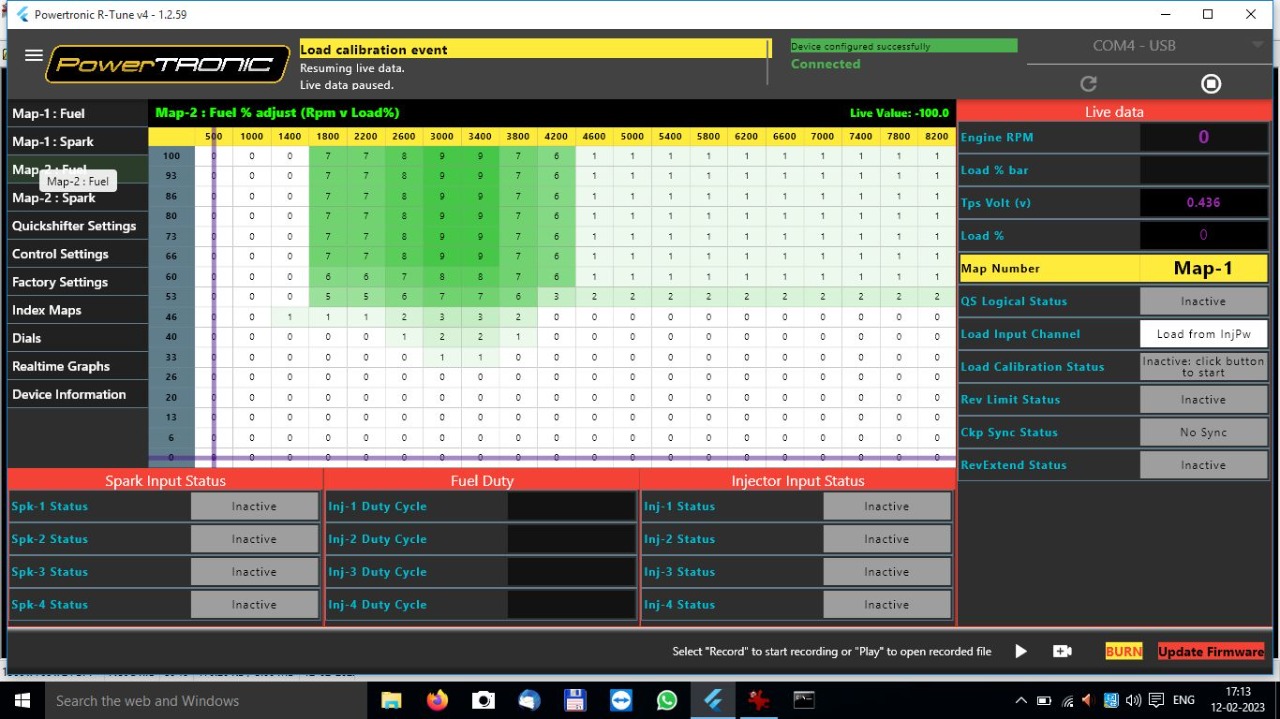The height and width of the screenshot is (719, 1280).
Task: Click the Play recorded file icon
Action: (x=1020, y=651)
